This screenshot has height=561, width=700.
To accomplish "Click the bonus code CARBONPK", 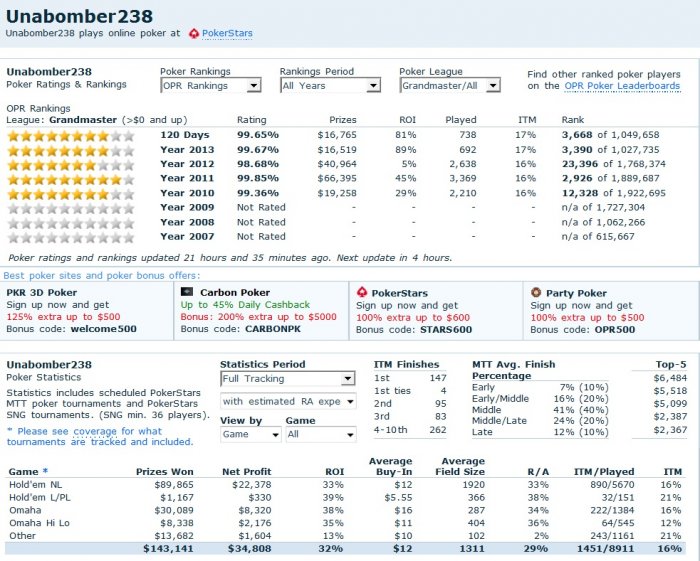I will (273, 329).
